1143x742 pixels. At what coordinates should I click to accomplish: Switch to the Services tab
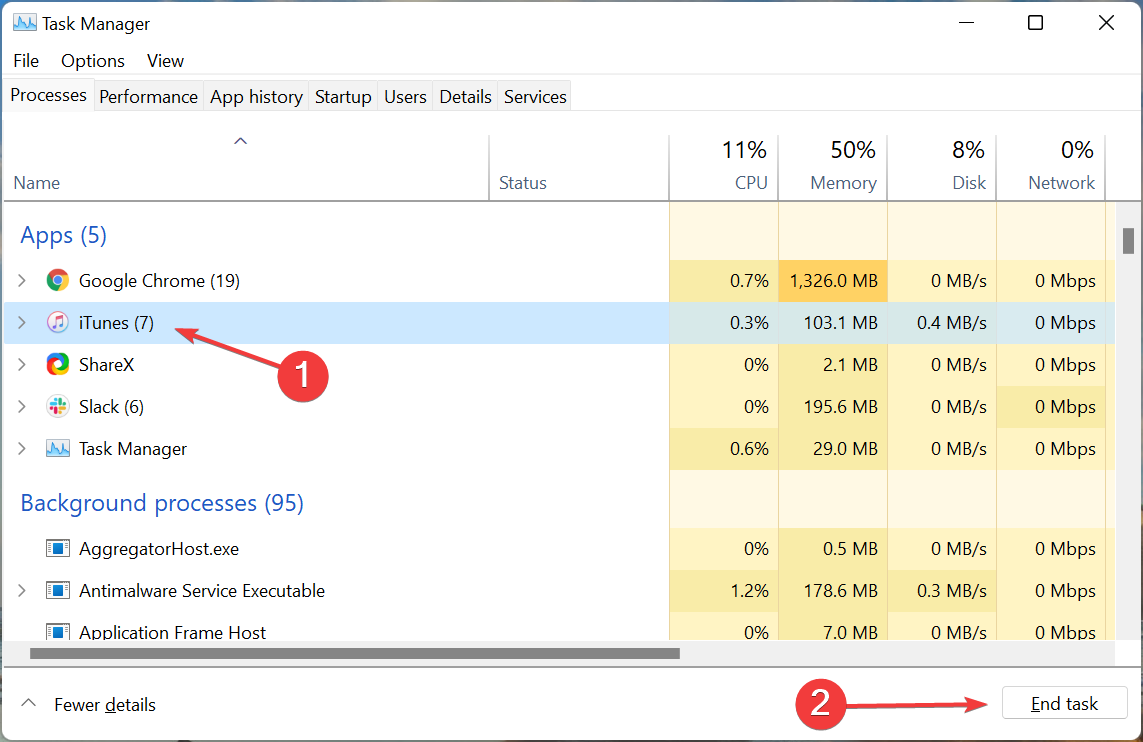(x=534, y=95)
